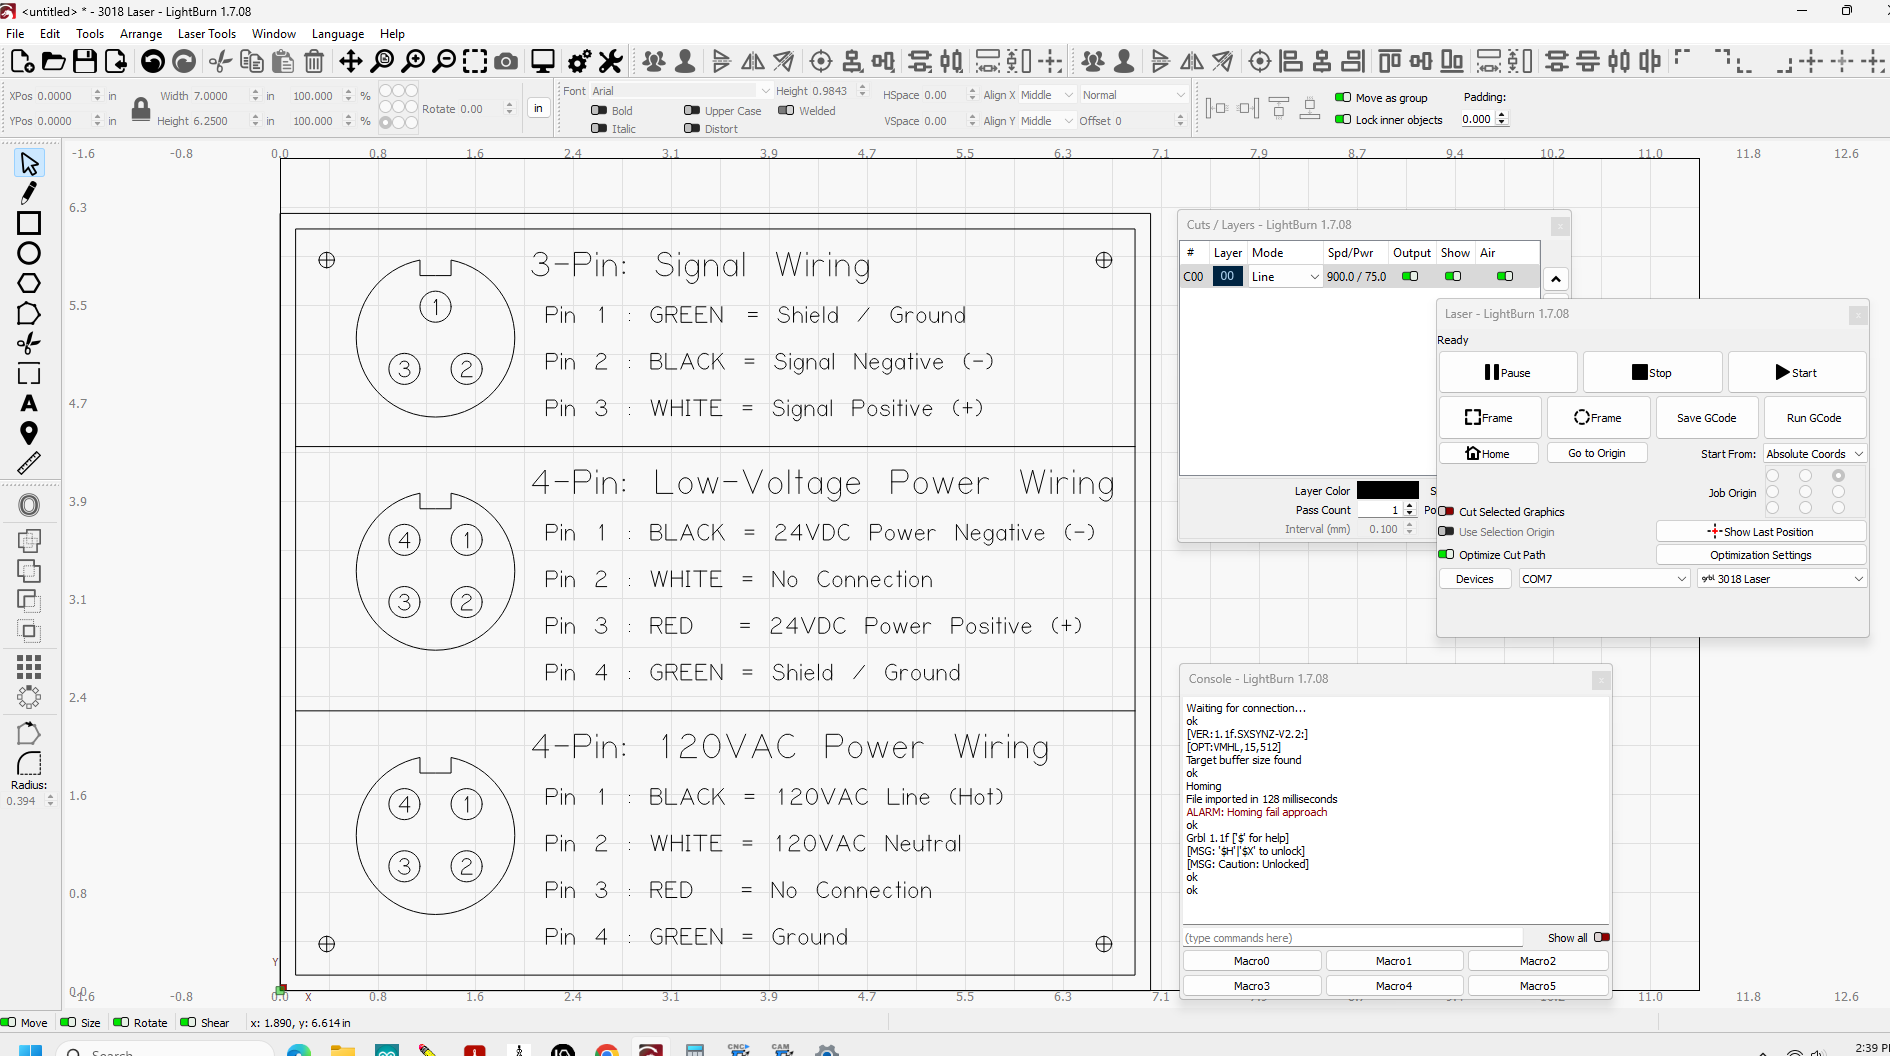Enable Cut Selected Graphics switch
Image resolution: width=1890 pixels, height=1056 pixels.
click(x=1446, y=512)
